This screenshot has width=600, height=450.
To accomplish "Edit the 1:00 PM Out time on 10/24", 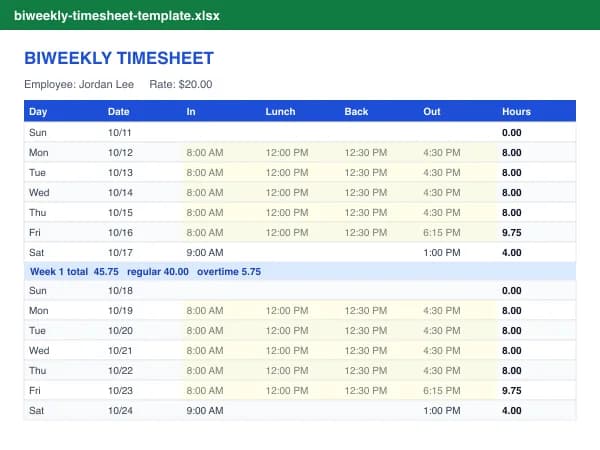I will [442, 411].
